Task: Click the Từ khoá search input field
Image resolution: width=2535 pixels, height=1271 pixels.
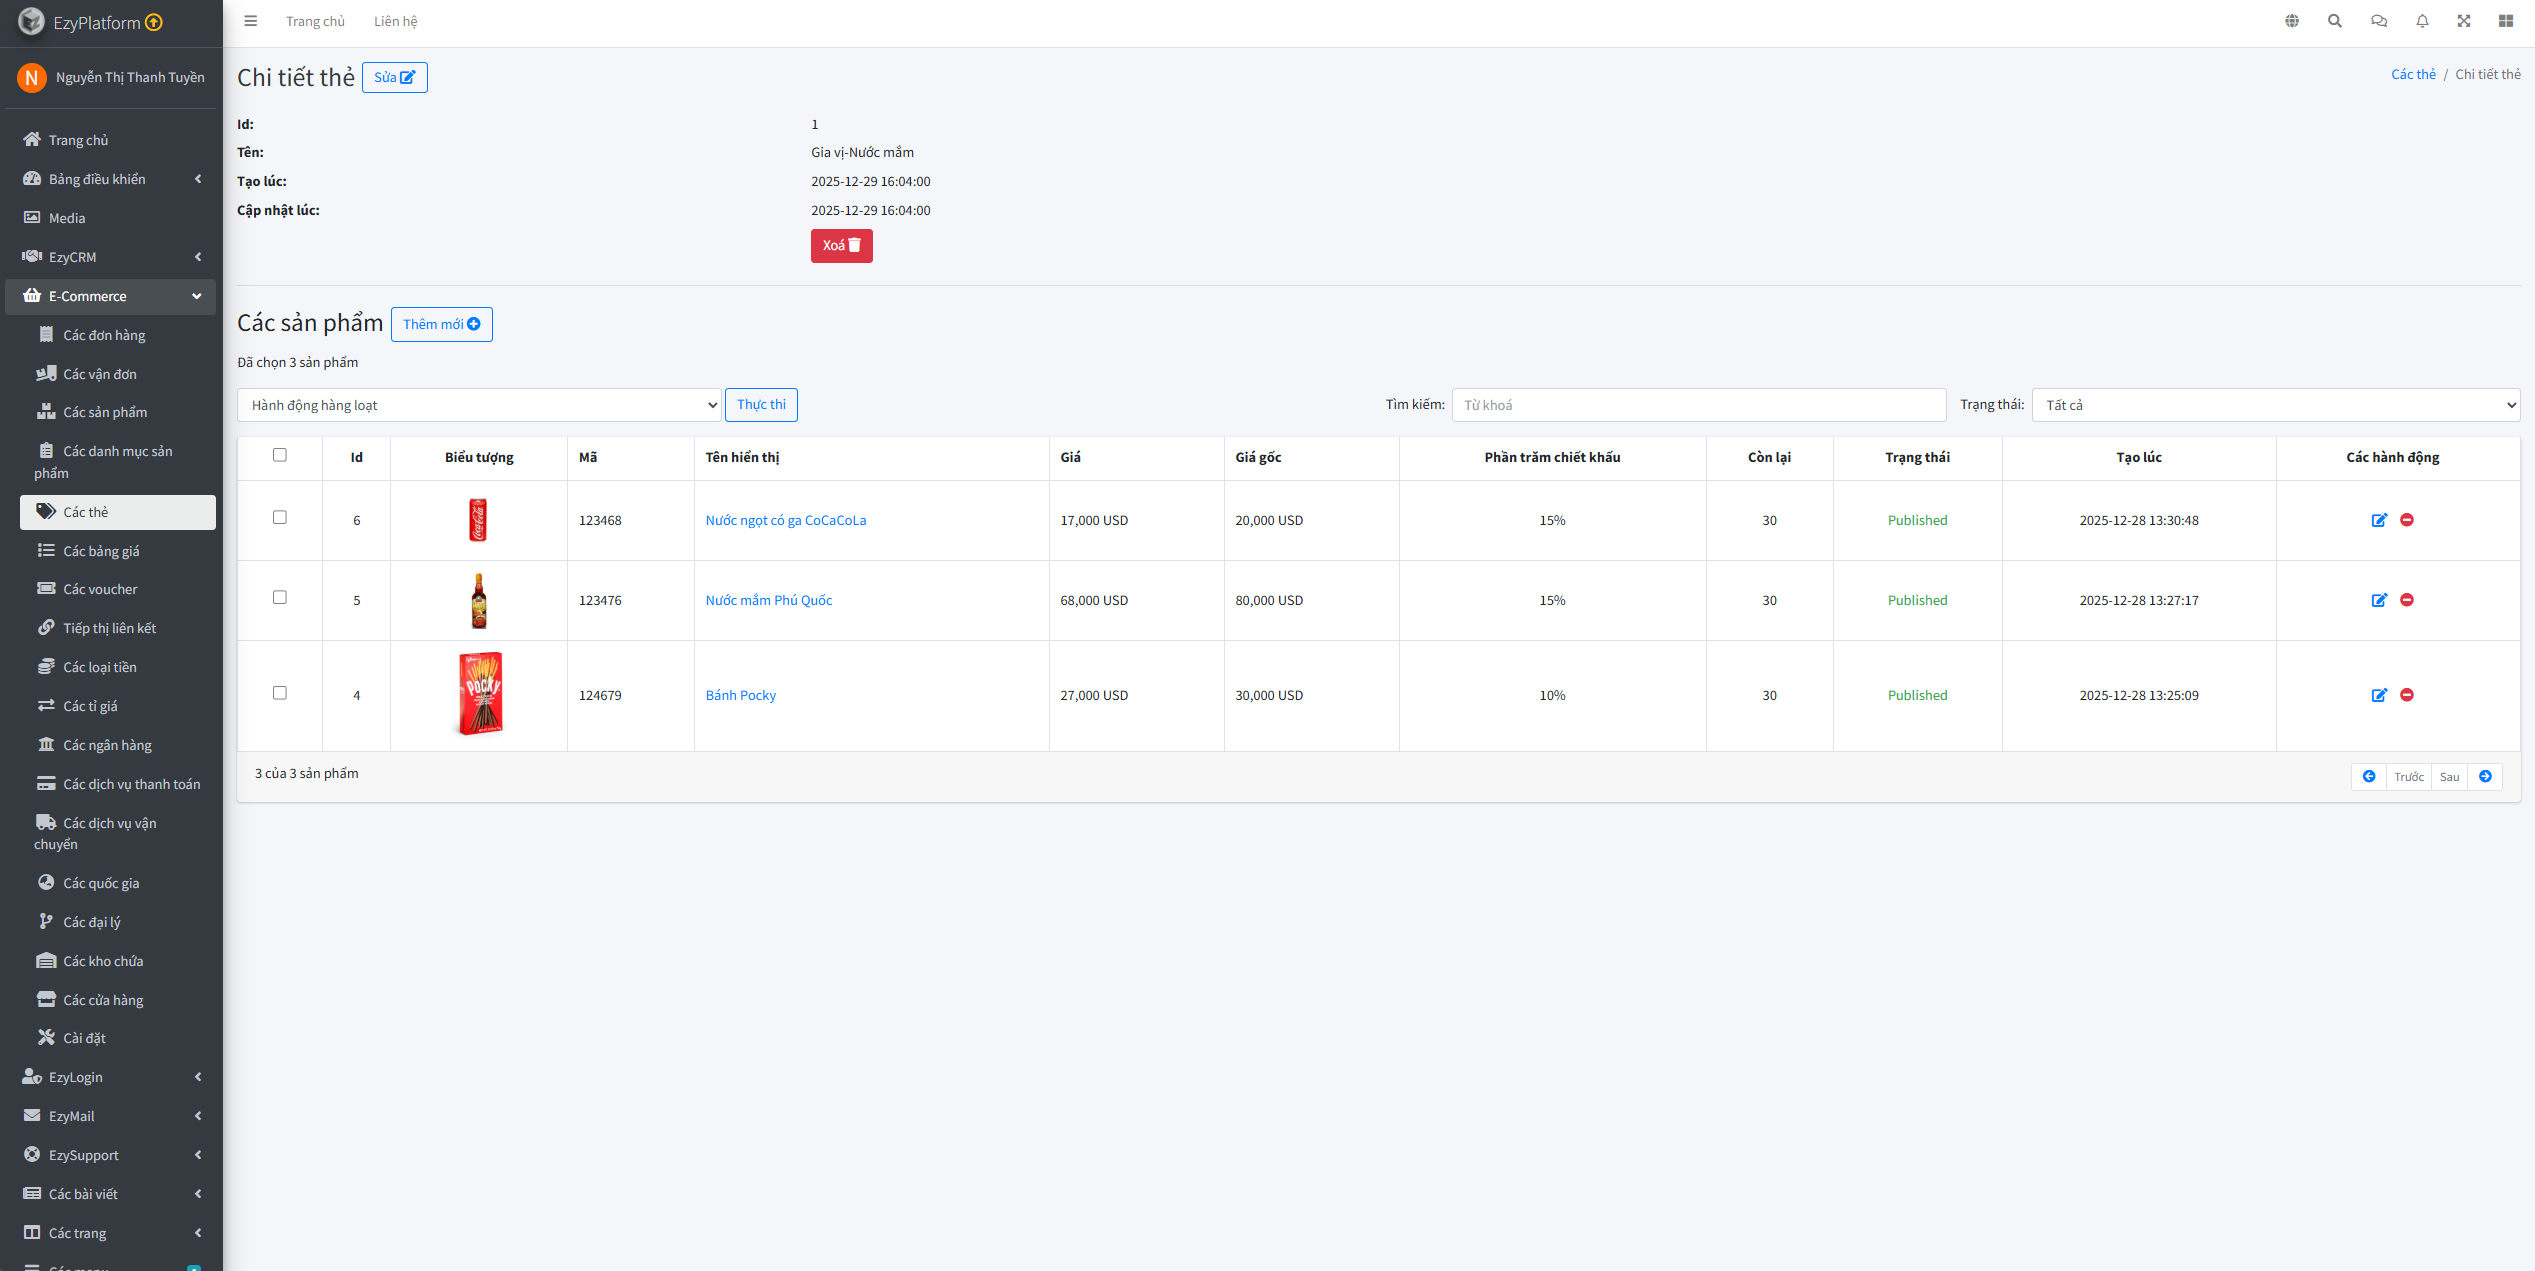Action: pos(1698,405)
